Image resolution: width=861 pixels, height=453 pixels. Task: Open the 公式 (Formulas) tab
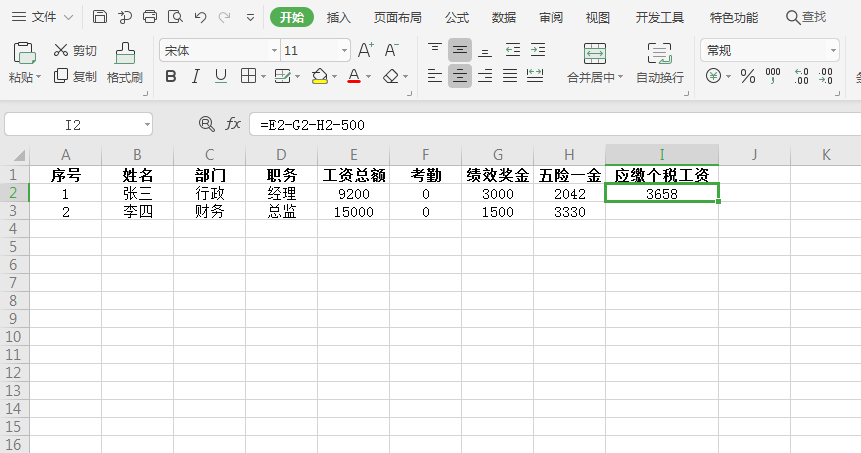coord(457,17)
